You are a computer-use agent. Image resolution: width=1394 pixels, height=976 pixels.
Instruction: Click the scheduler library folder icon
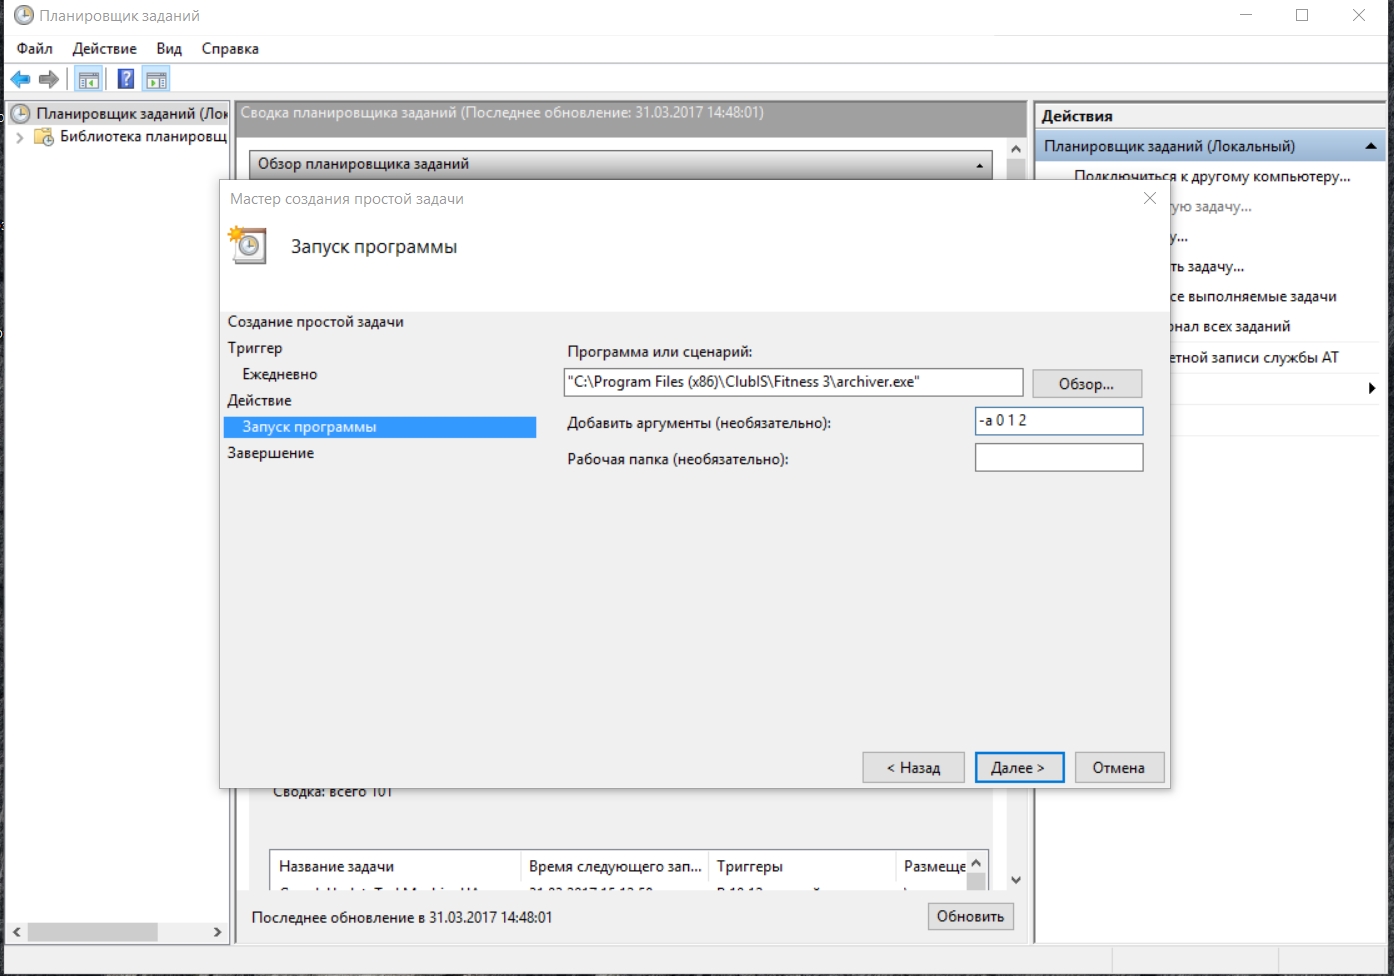click(x=43, y=136)
